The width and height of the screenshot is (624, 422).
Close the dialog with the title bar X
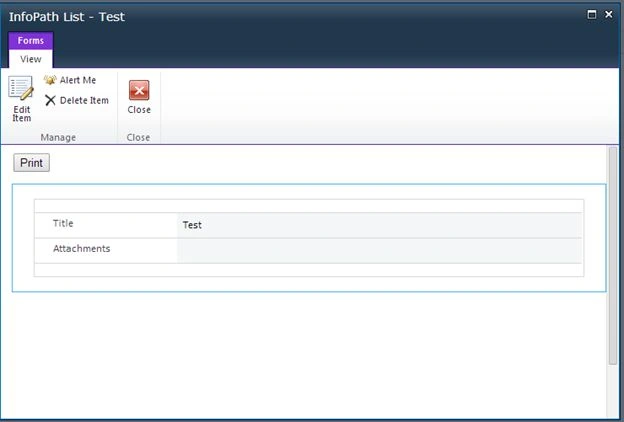(x=609, y=14)
